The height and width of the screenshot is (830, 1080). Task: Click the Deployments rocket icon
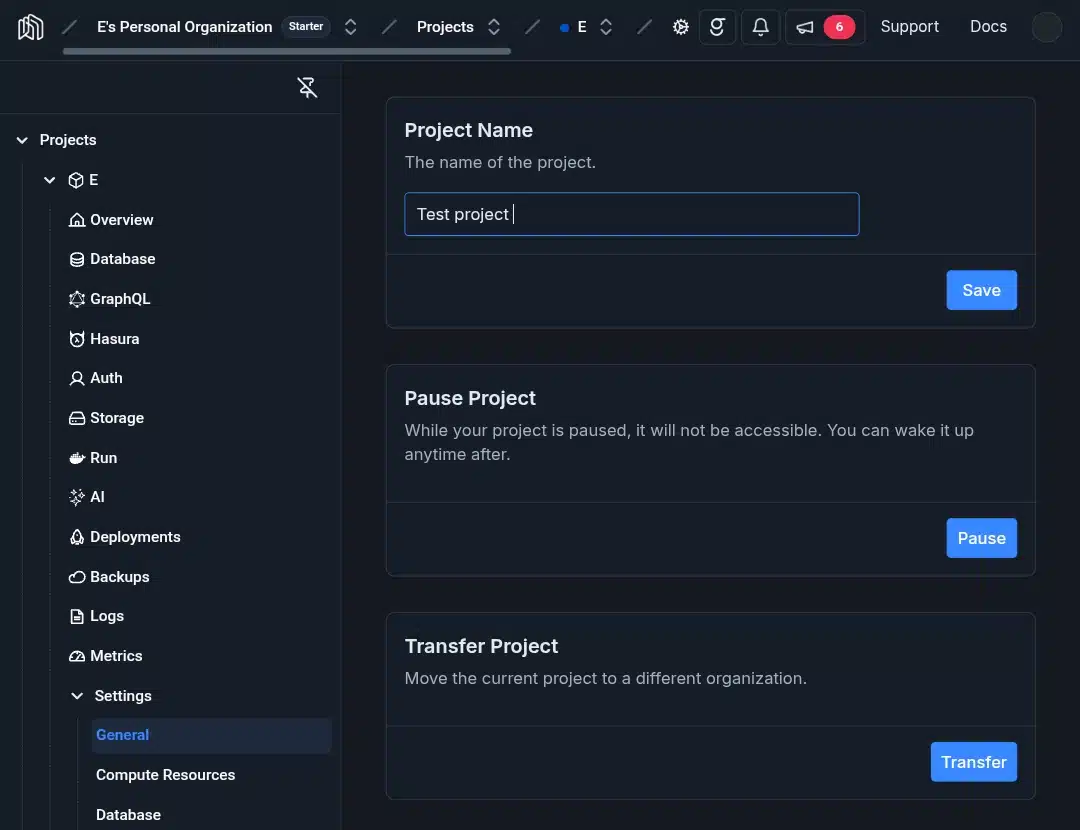pyautogui.click(x=76, y=537)
